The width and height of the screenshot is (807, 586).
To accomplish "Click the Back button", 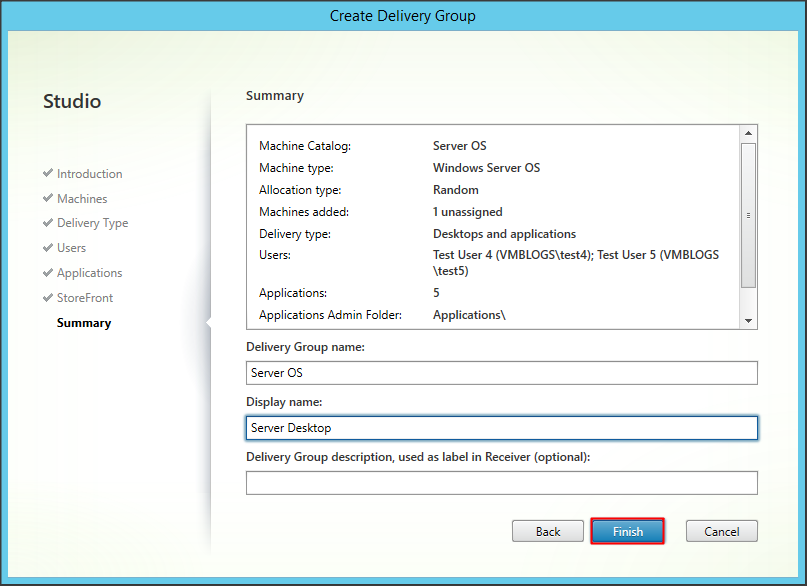I will 548,531.
